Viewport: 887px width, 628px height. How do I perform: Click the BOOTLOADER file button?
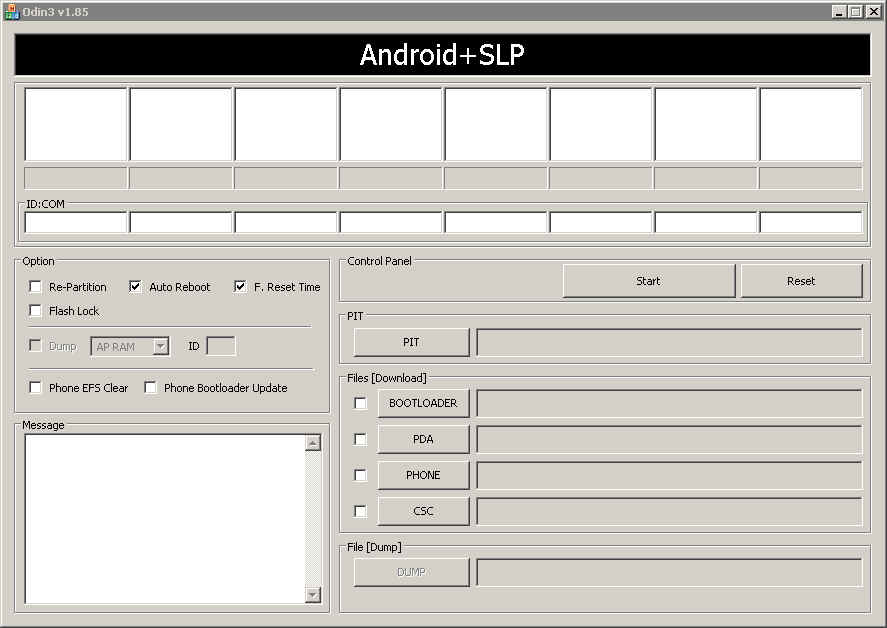(423, 403)
